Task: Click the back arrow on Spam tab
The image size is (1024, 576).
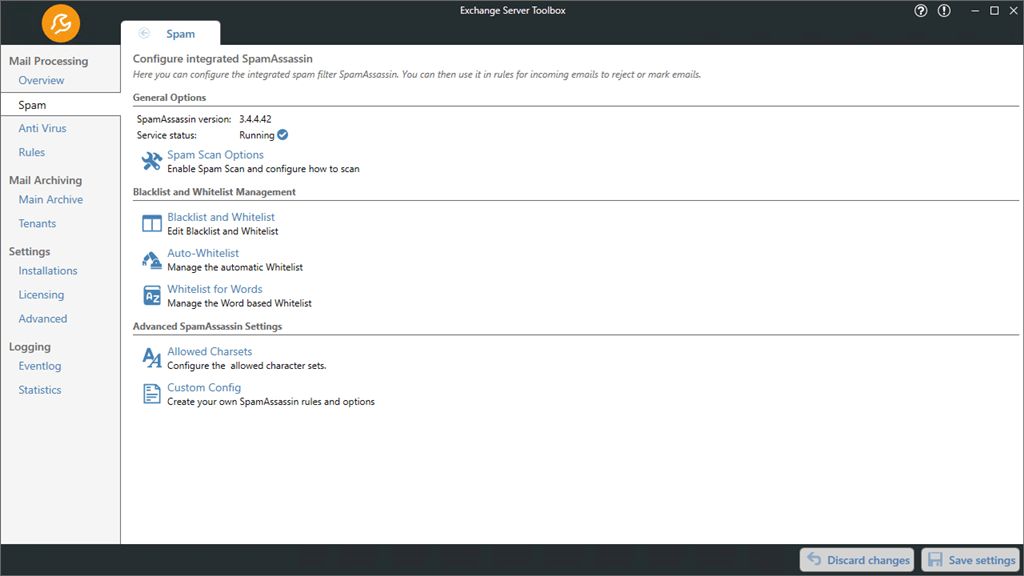Action: (145, 34)
